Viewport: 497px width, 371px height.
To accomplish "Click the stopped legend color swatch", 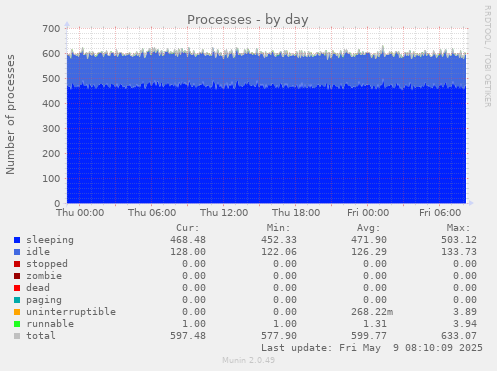I will pos(17,264).
